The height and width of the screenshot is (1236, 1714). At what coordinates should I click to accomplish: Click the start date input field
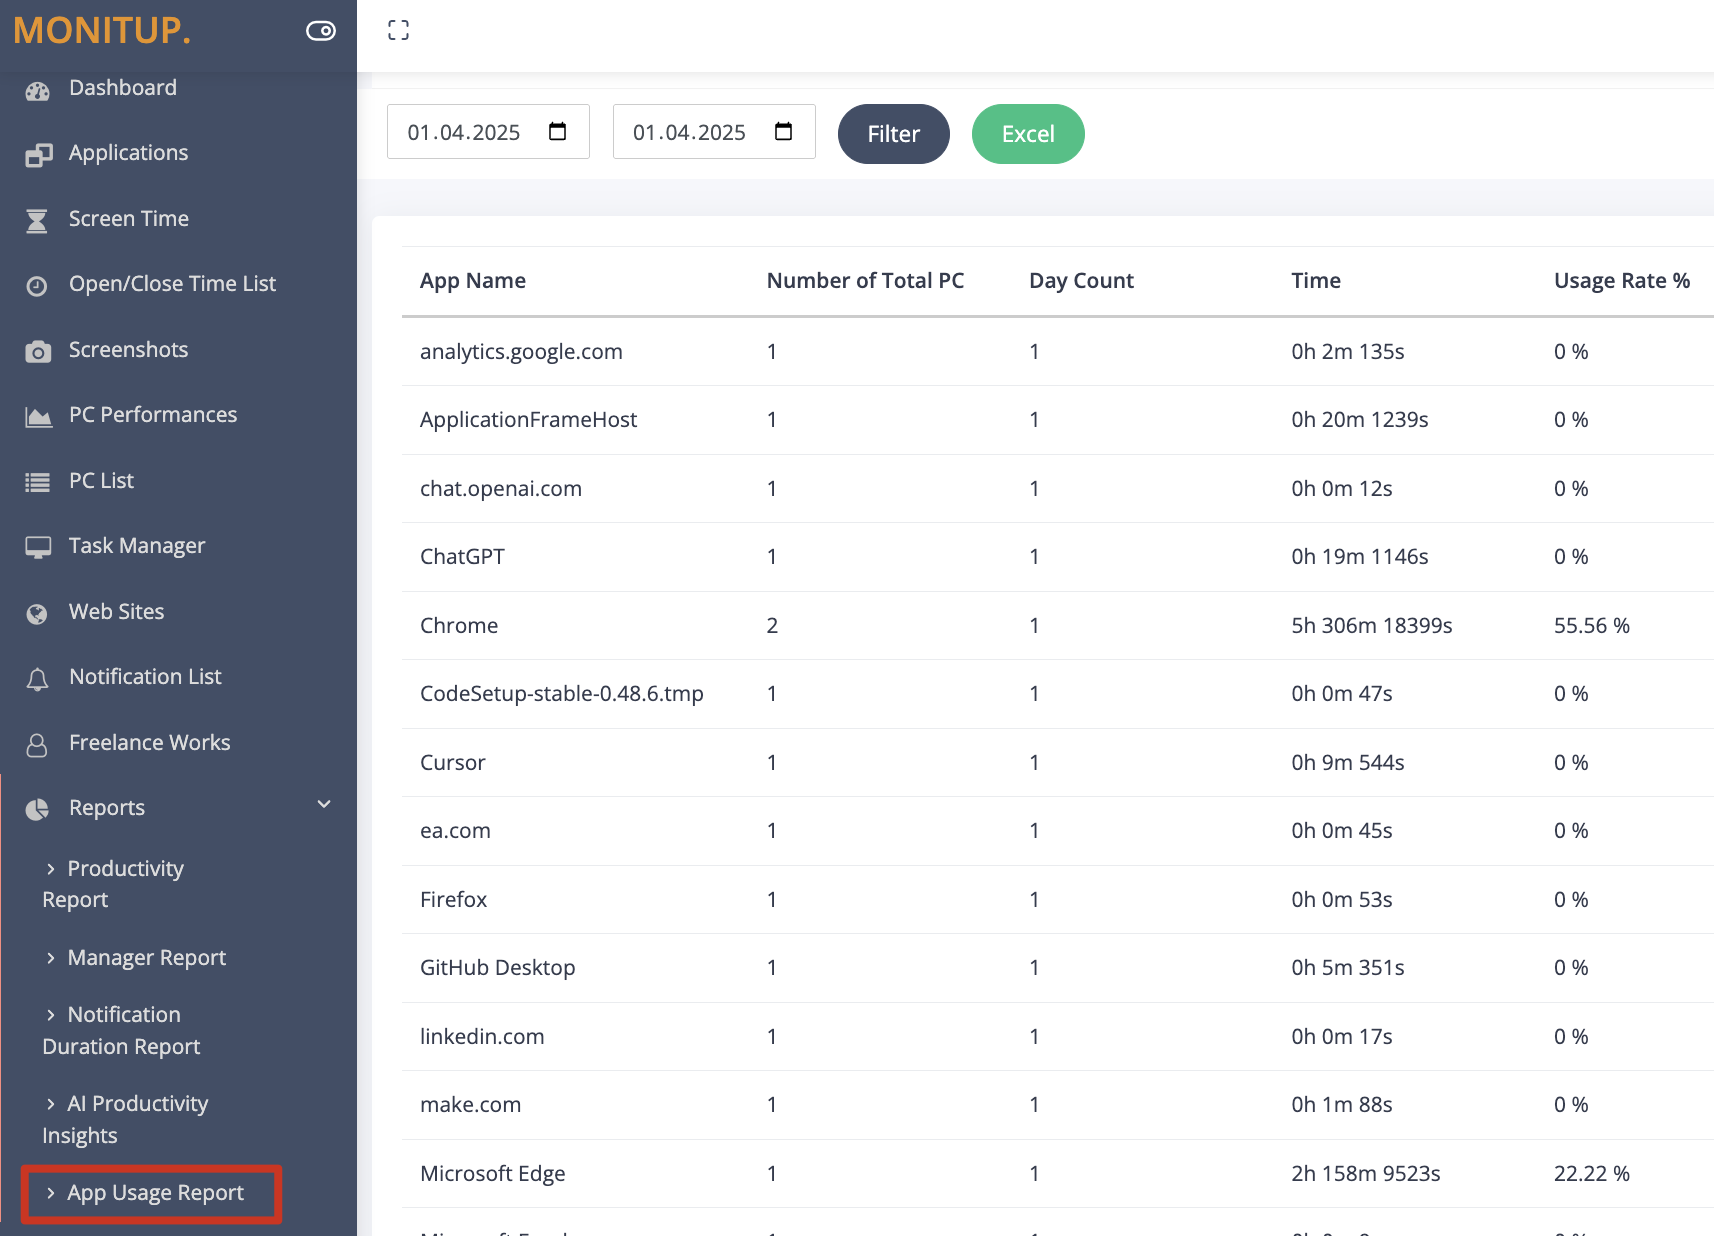[x=488, y=132]
